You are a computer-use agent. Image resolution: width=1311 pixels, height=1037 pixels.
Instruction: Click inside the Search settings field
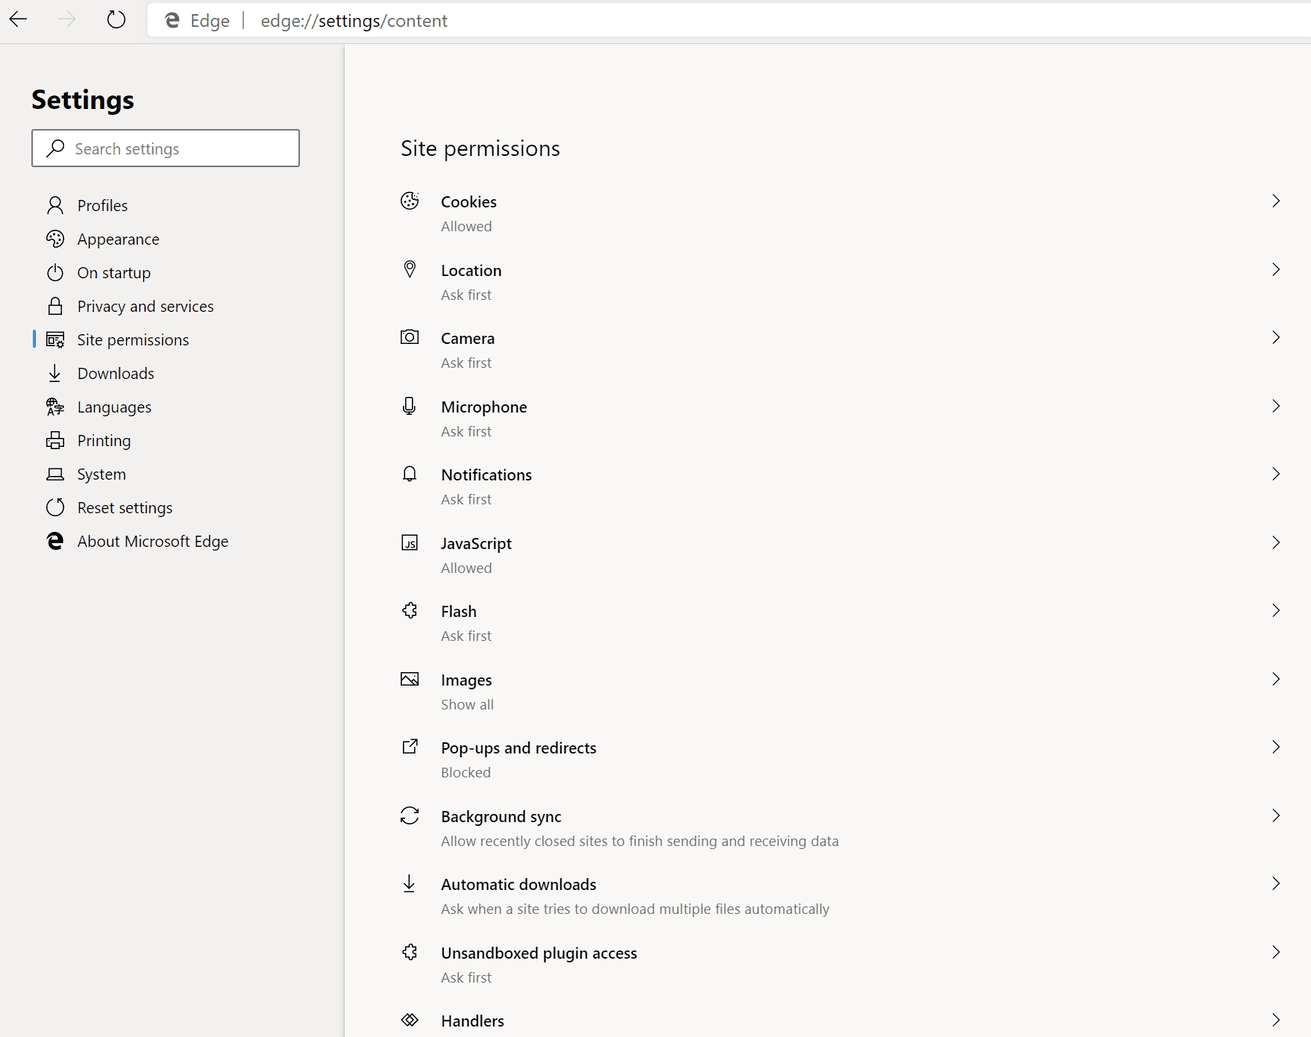[165, 148]
